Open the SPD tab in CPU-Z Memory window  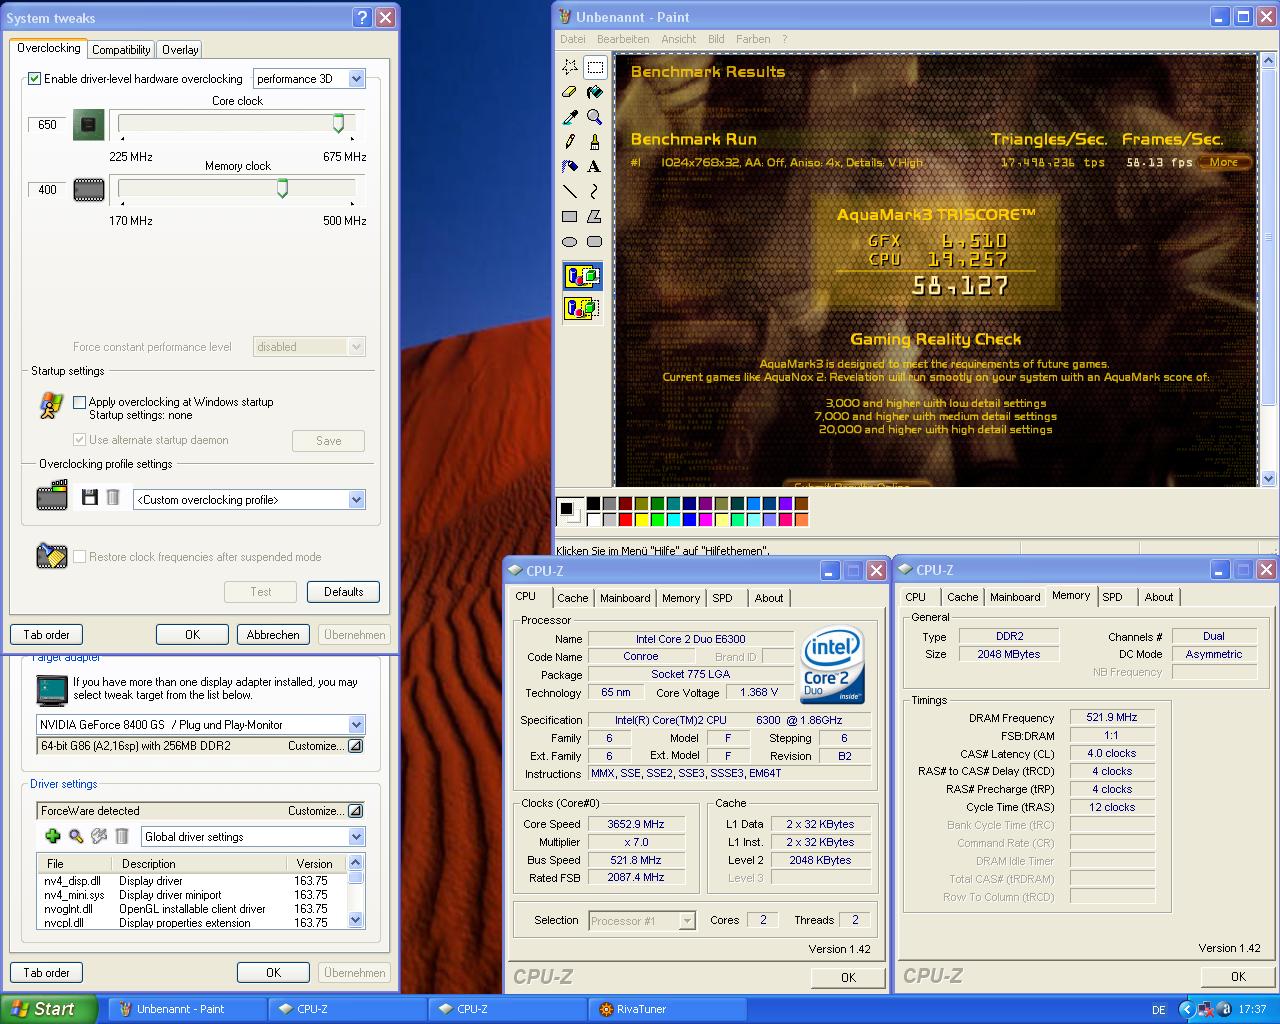tap(1112, 597)
